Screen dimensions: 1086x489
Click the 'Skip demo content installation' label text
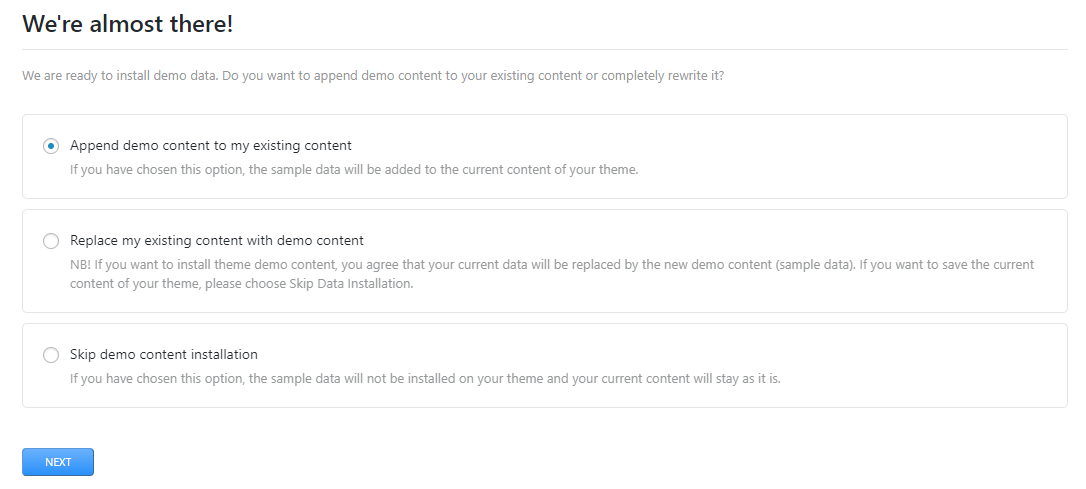click(163, 355)
